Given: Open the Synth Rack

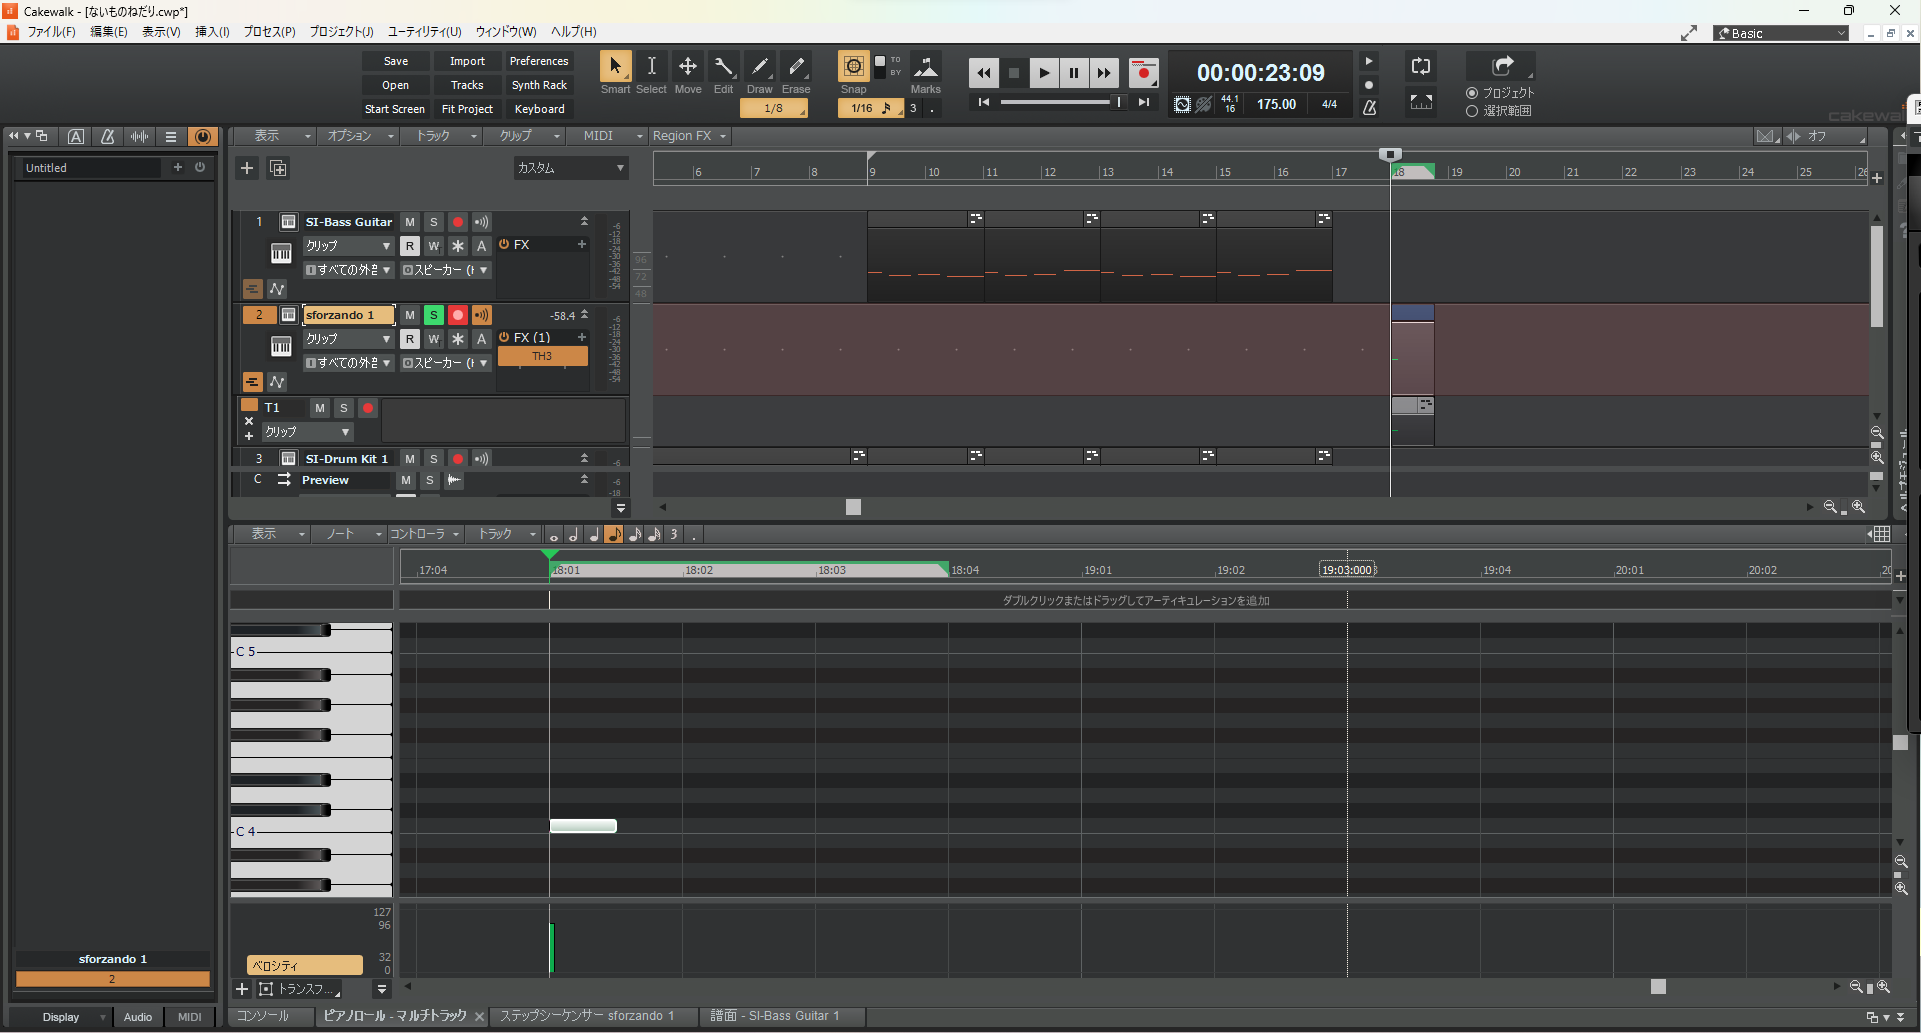Looking at the screenshot, I should click(539, 85).
